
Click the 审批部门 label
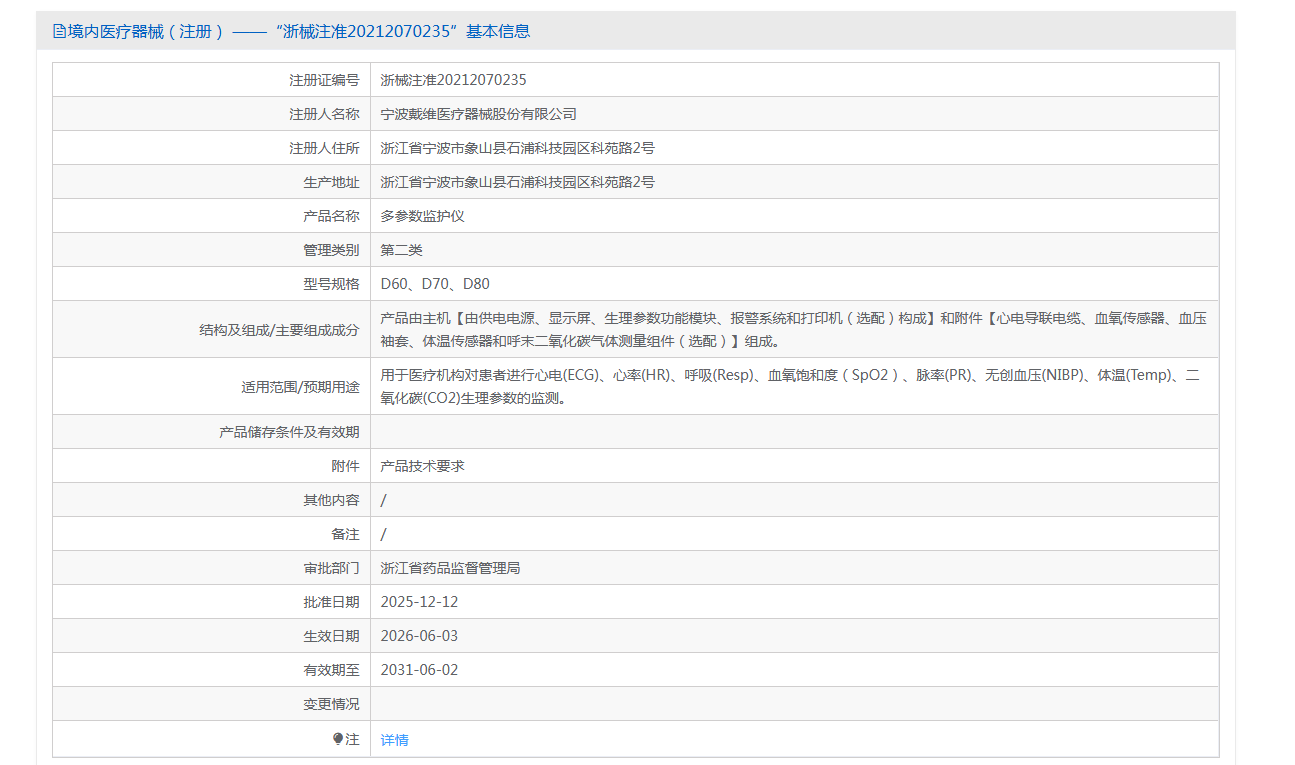point(331,568)
